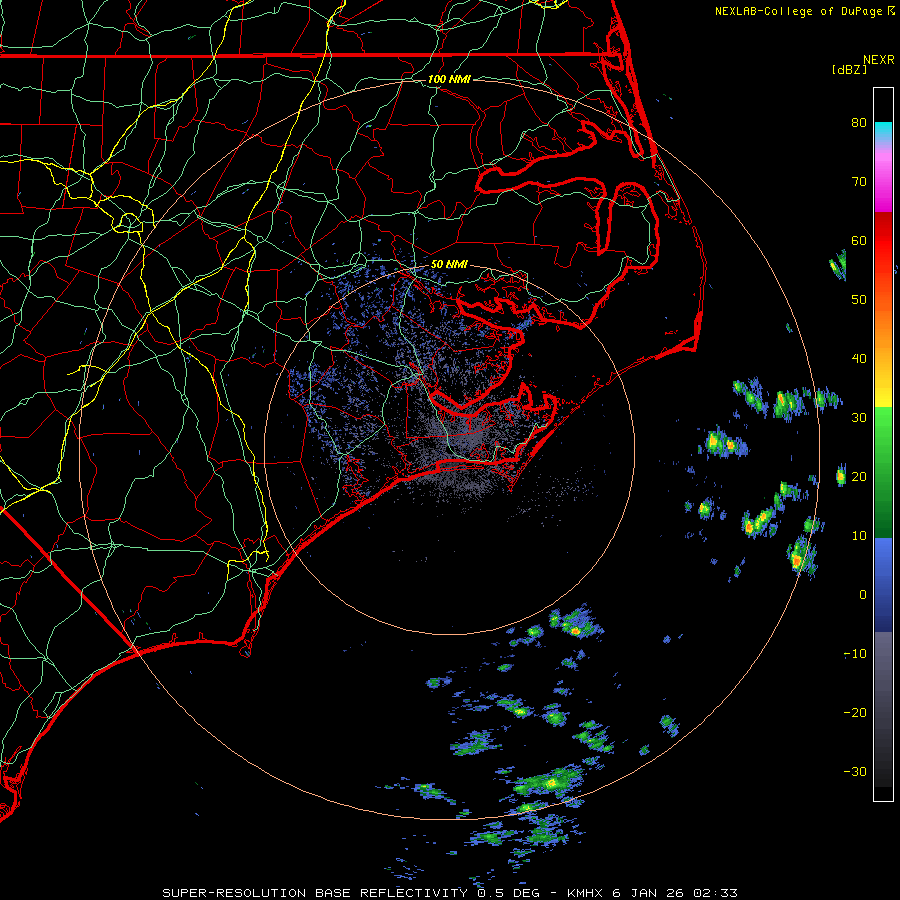
Task: Click the "-30" dBZ scale value
Action: 855,771
